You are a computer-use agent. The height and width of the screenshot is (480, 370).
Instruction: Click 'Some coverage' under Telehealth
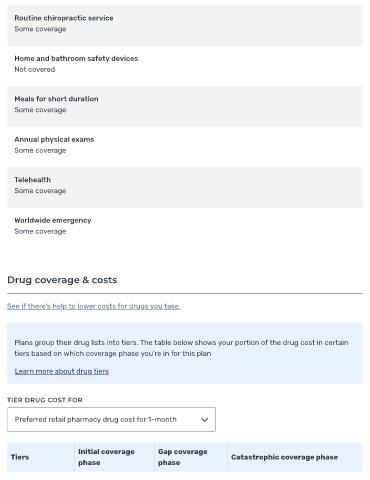click(40, 191)
